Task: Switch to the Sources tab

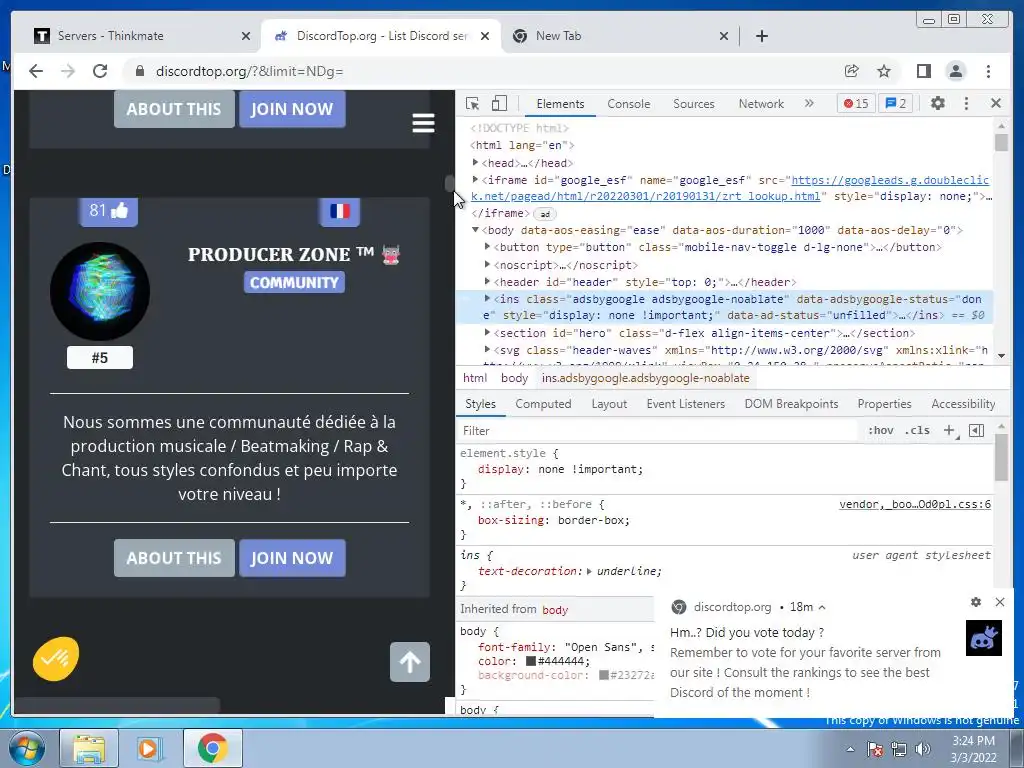Action: (x=694, y=104)
